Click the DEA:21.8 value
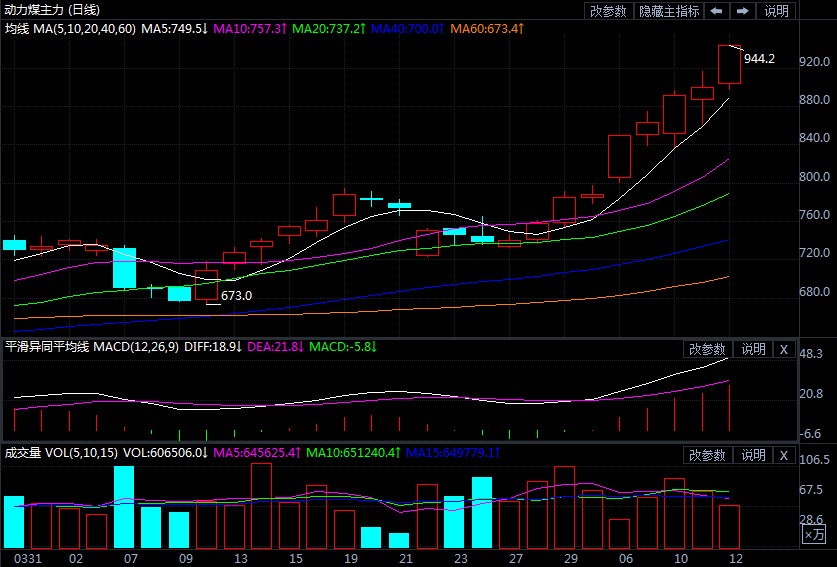The width and height of the screenshot is (837, 567). [x=275, y=347]
